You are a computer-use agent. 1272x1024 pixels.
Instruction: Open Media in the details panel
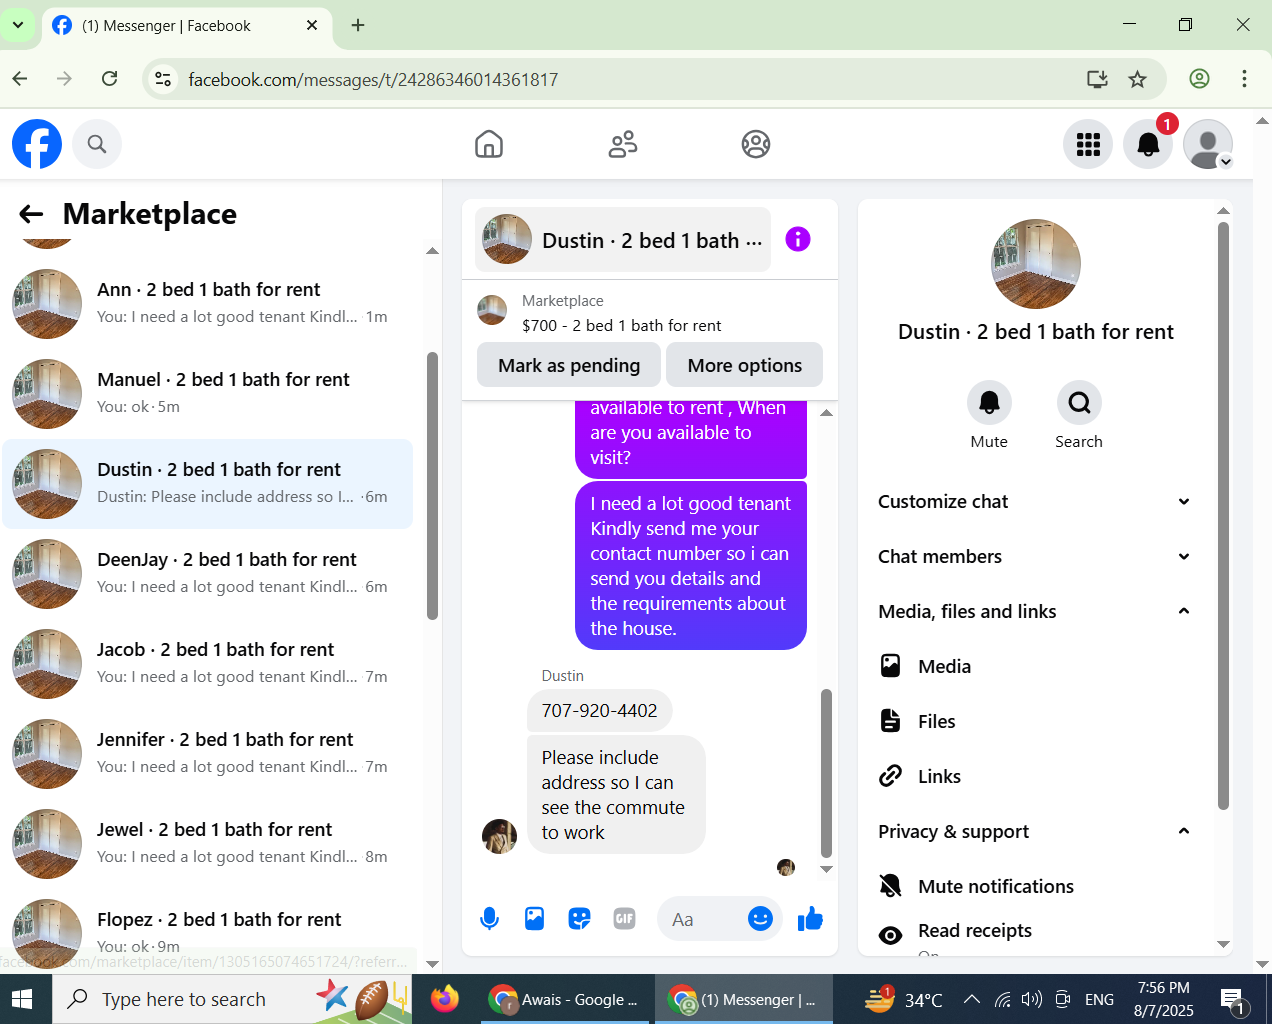(1035, 666)
